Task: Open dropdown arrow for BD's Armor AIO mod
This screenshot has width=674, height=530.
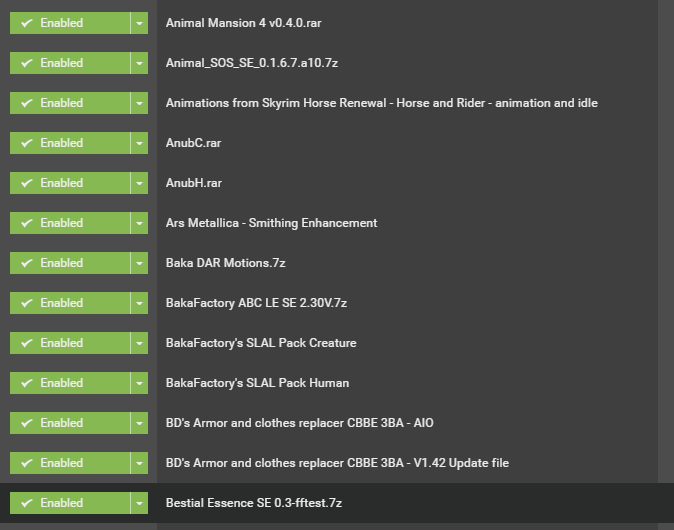Action: coord(139,423)
